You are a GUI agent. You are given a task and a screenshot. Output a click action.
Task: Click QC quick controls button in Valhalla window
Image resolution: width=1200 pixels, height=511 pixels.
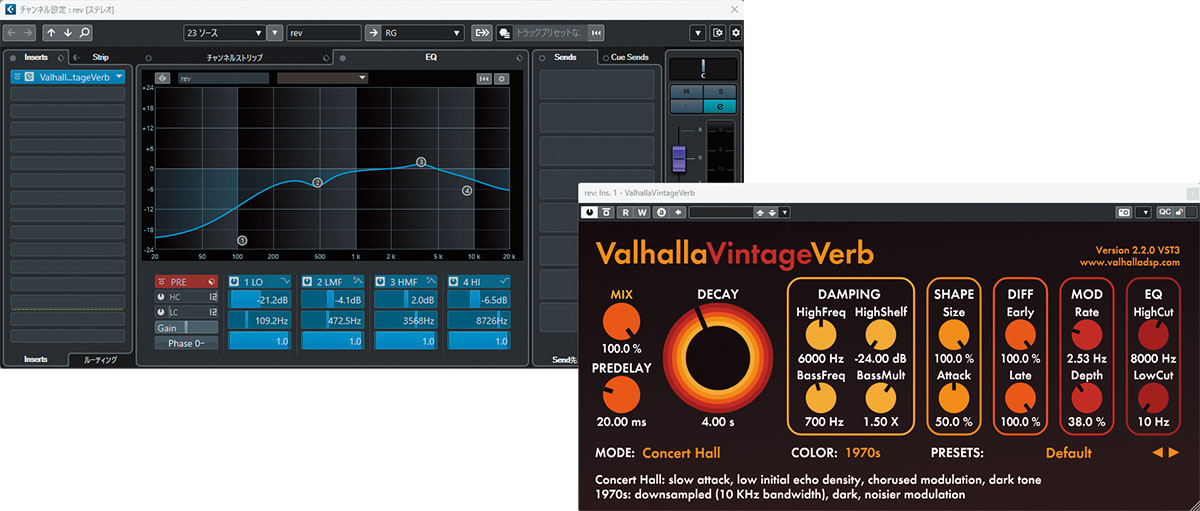[1164, 212]
